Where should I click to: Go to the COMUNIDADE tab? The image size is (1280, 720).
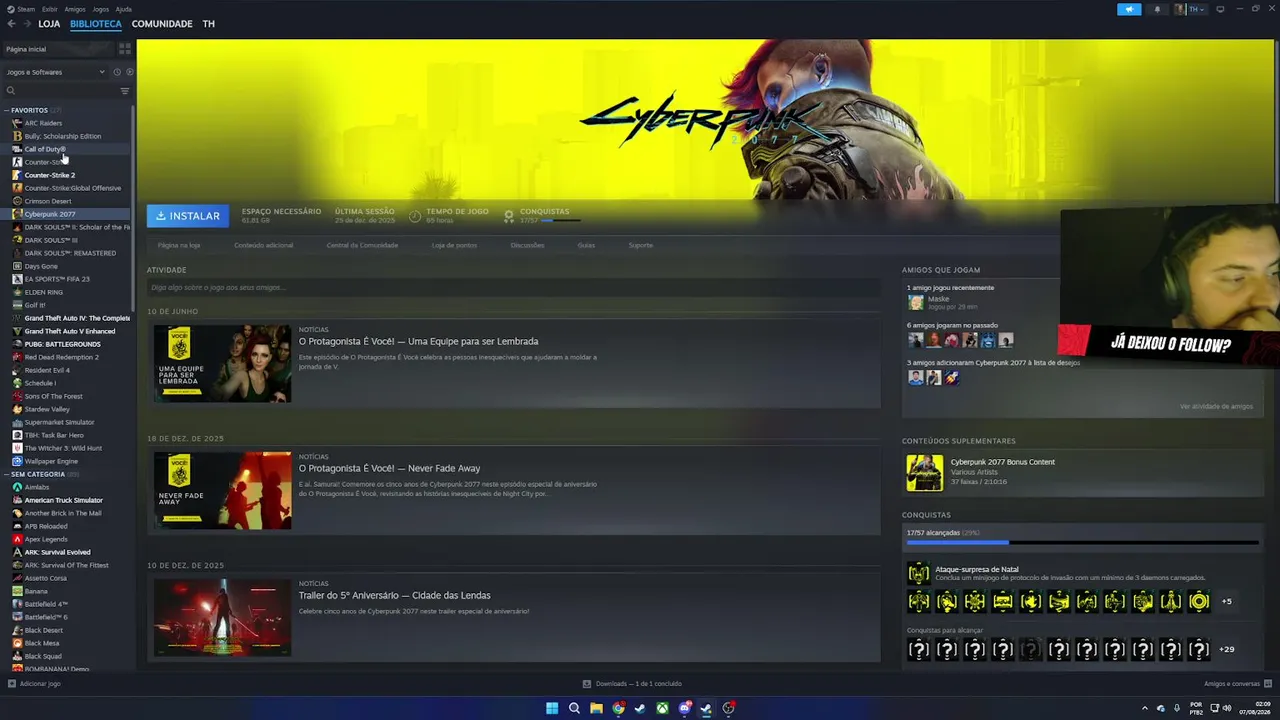click(x=162, y=24)
